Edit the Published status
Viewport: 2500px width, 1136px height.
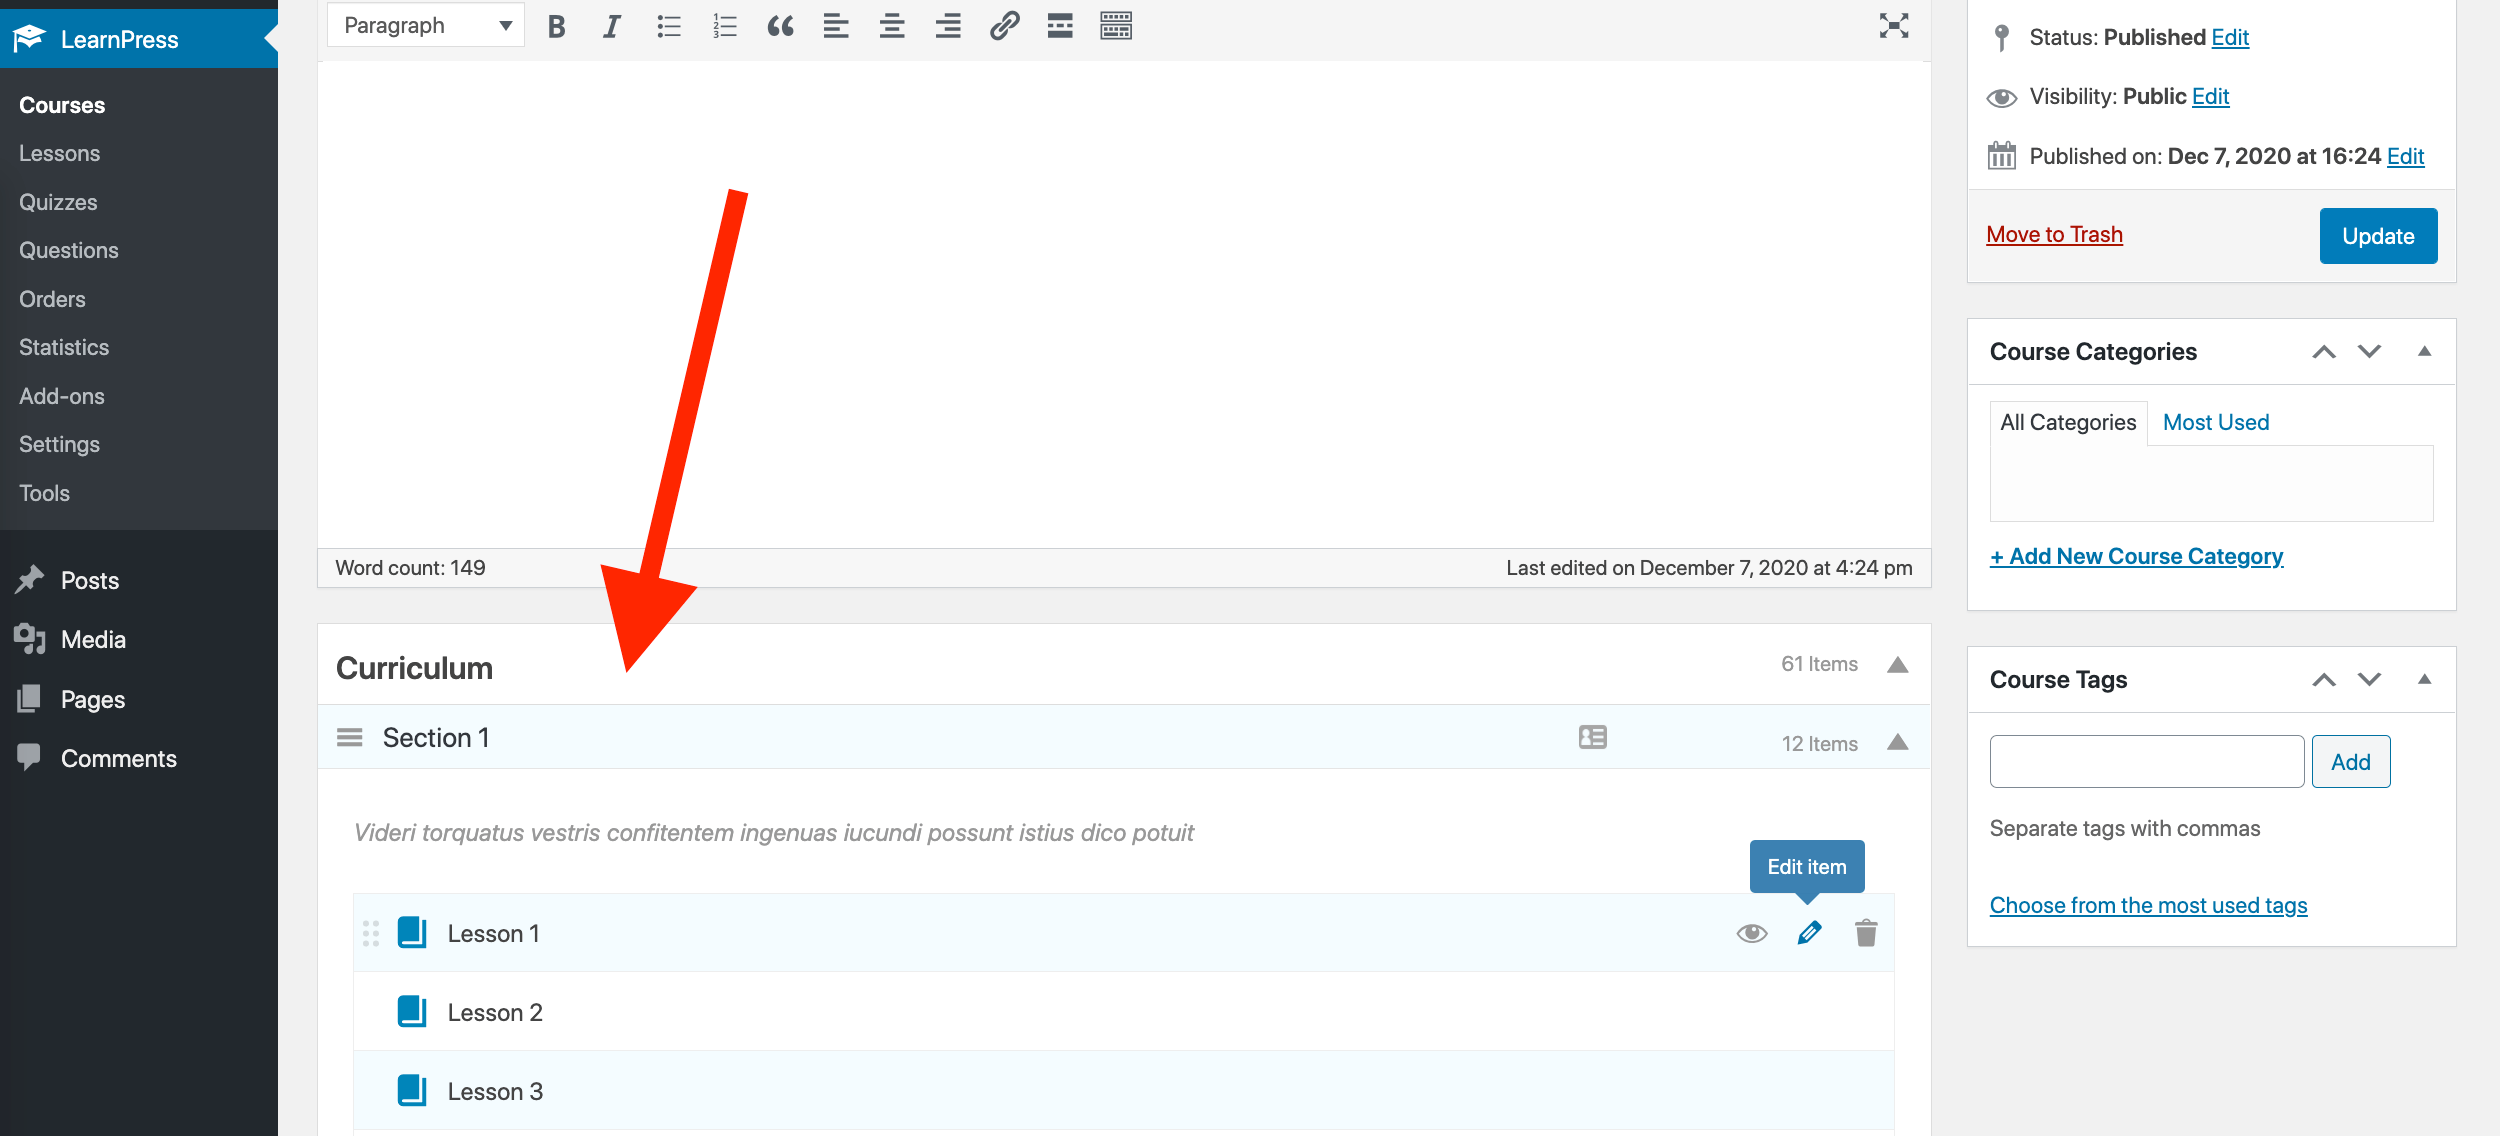(x=2230, y=37)
